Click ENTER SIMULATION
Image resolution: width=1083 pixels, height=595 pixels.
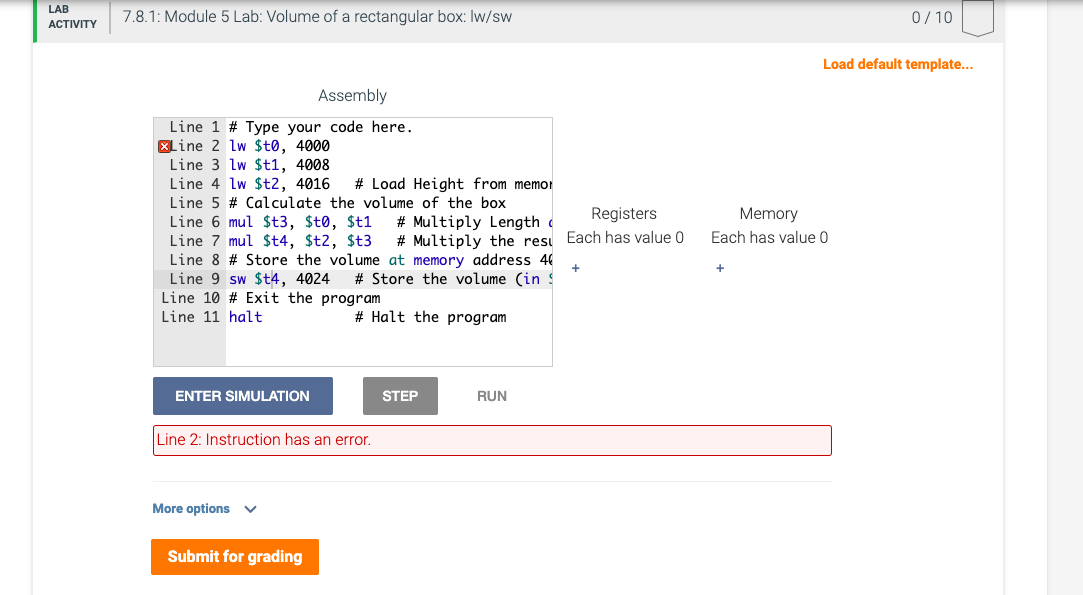coord(242,395)
